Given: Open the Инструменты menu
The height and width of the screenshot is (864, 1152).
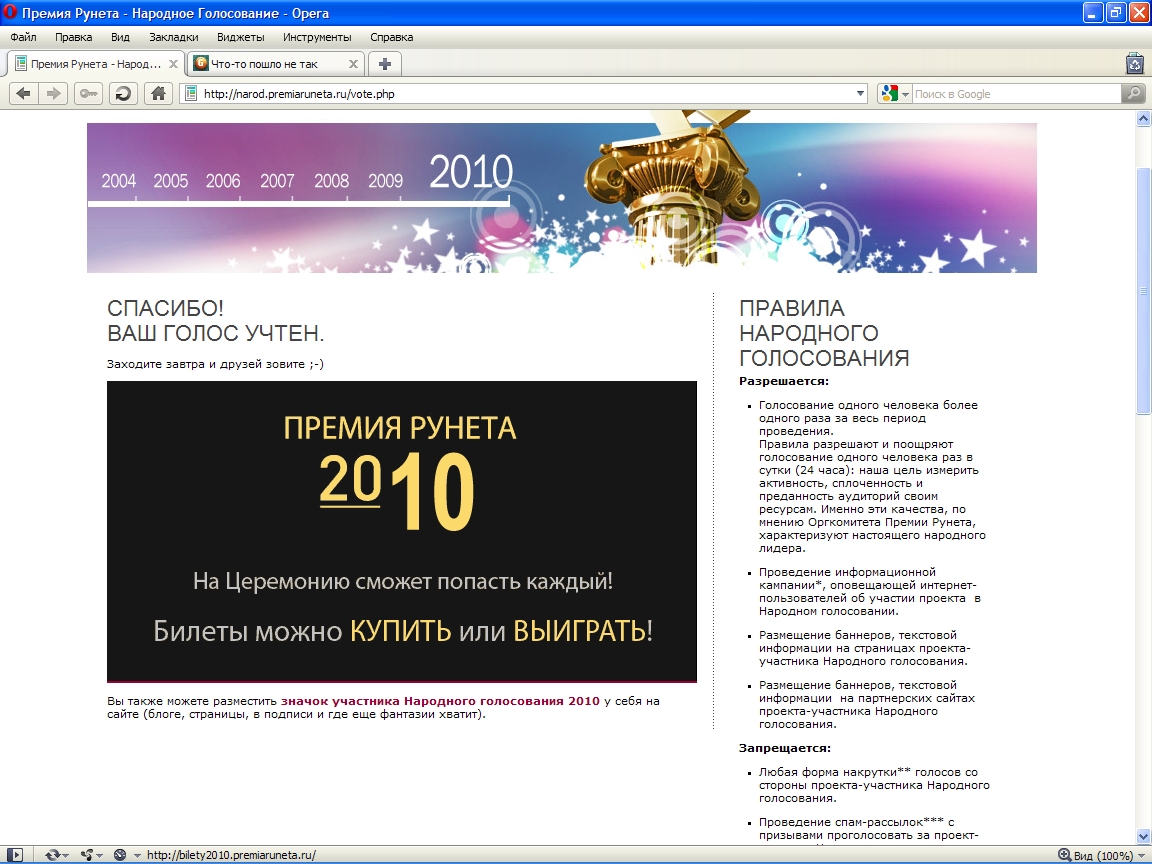Looking at the screenshot, I should pyautogui.click(x=317, y=37).
